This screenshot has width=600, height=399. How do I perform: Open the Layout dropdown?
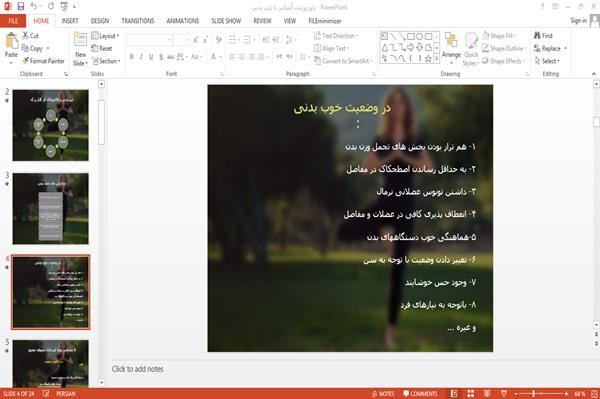coord(106,36)
